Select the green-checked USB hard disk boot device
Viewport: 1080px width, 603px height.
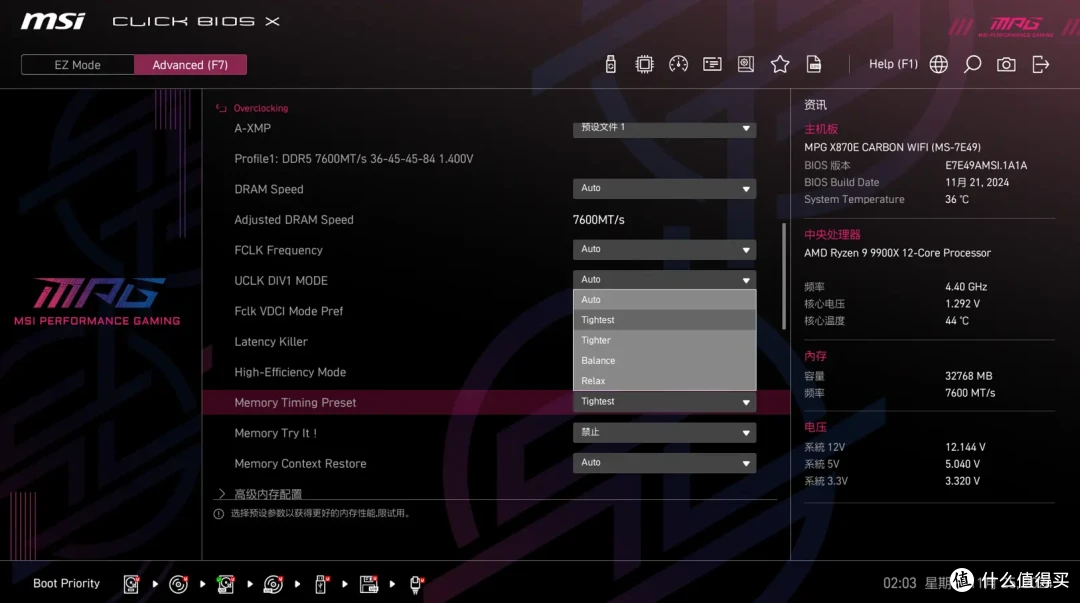pyautogui.click(x=225, y=584)
